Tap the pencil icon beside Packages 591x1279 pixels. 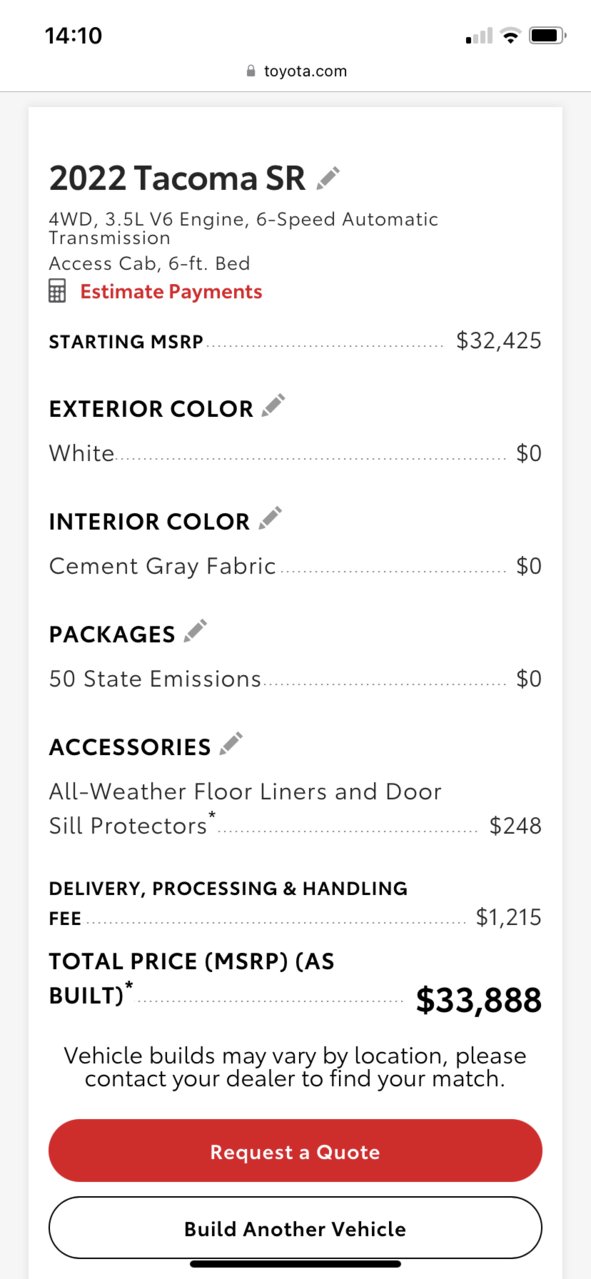[x=195, y=631]
